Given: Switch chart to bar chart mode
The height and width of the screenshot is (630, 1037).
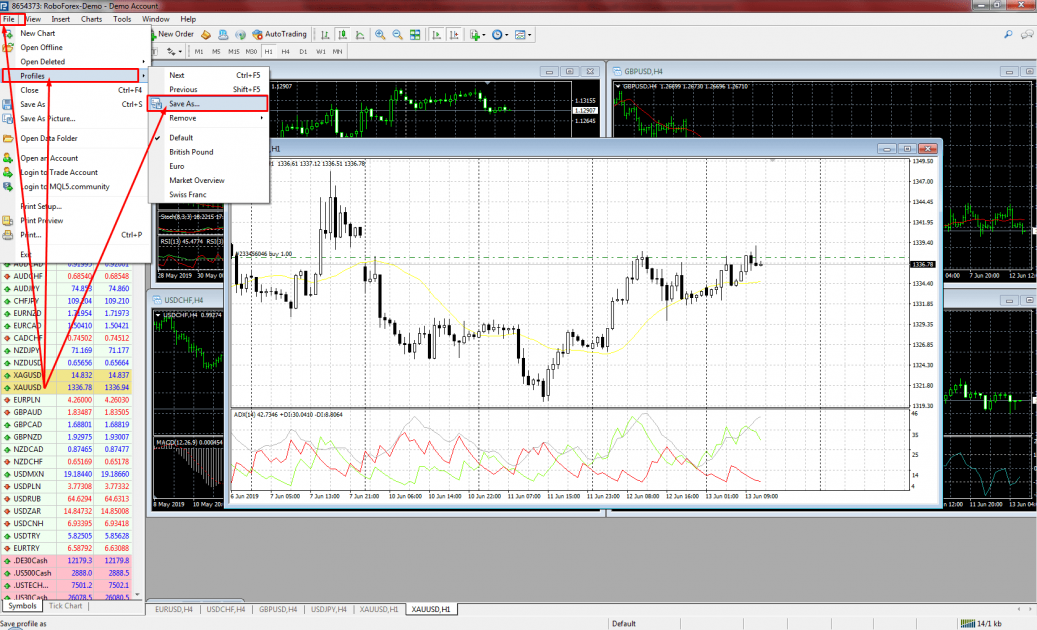Looking at the screenshot, I should pyautogui.click(x=325, y=34).
